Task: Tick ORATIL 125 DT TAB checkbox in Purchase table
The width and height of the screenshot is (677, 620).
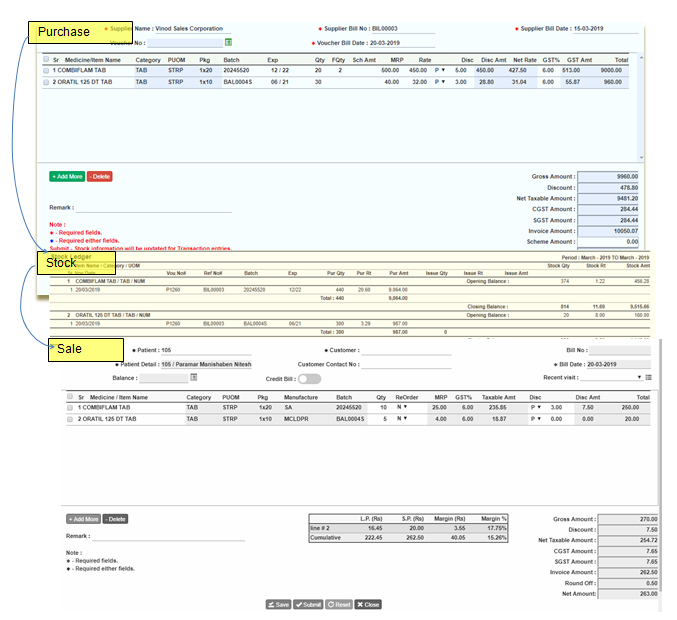Action: [46, 82]
